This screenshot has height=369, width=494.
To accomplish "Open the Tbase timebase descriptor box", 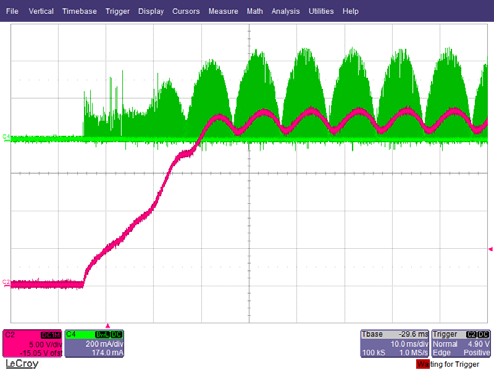I will click(395, 343).
